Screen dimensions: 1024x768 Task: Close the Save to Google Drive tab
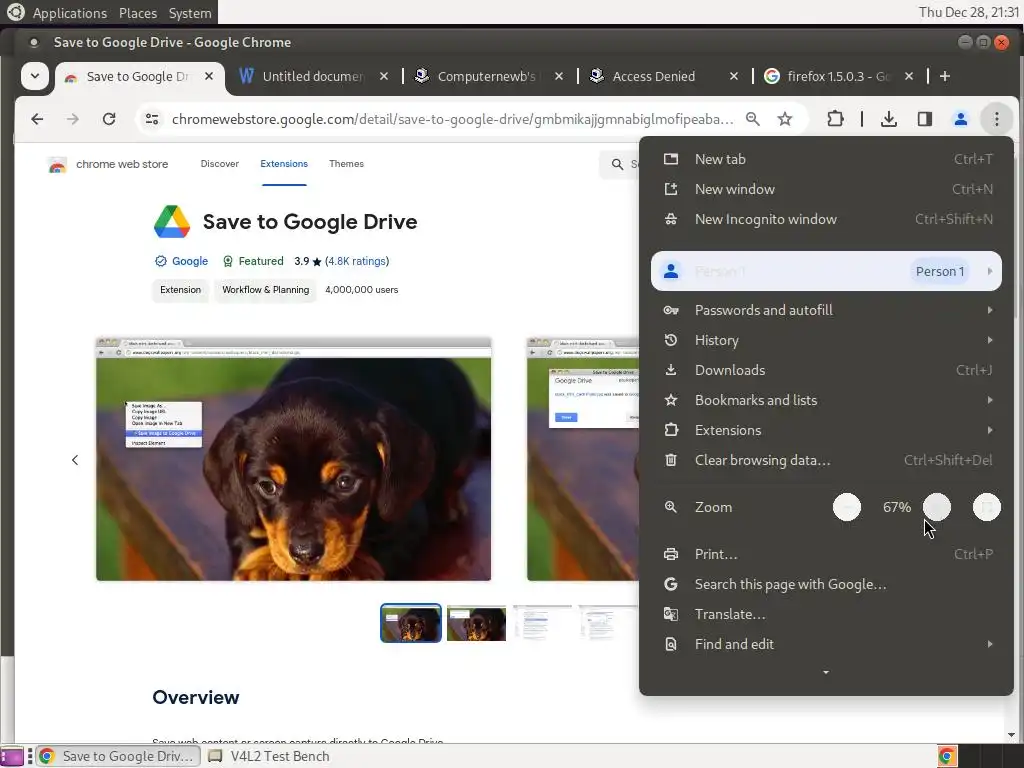[x=209, y=76]
